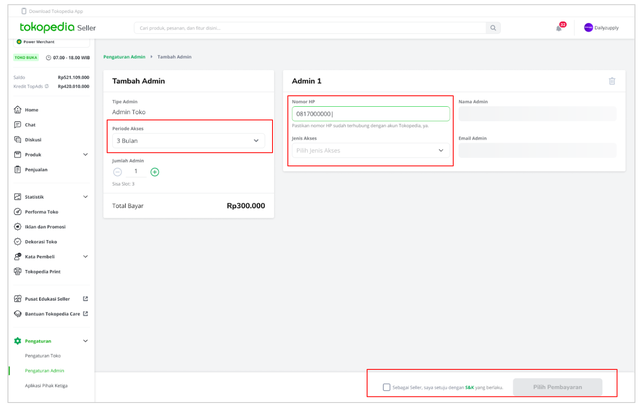The image size is (640, 409).
Task: Click Pengaturan Admin breadcrumb link
Action: [x=124, y=57]
